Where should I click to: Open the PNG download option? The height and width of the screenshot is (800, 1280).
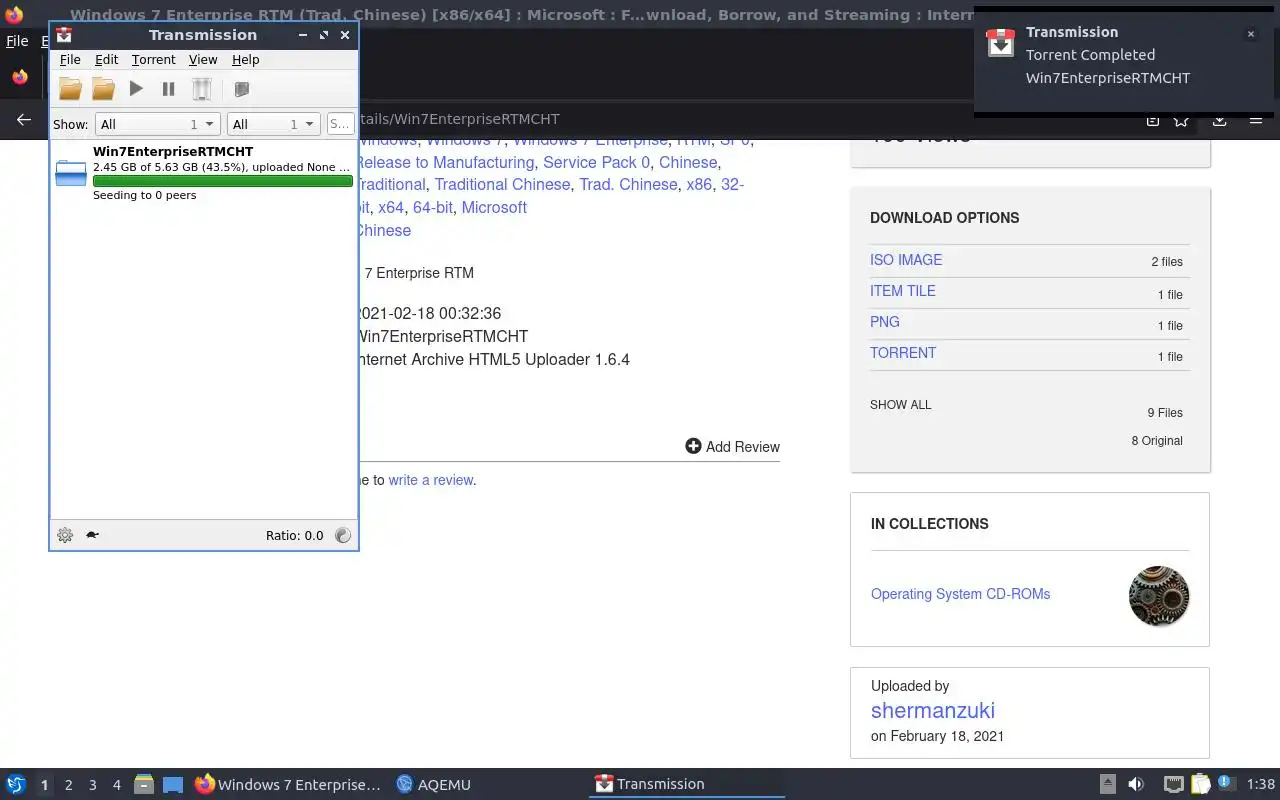pos(885,322)
